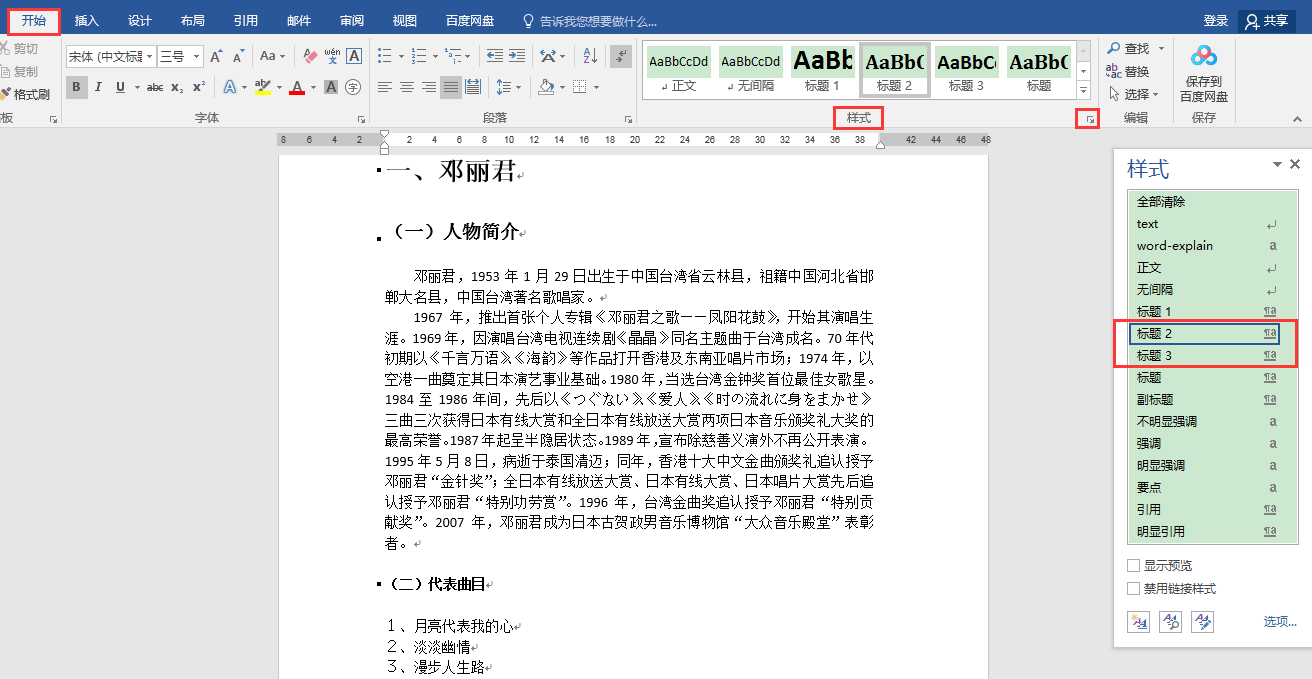
Task: Open 选项... link in Styles pane
Action: click(x=1280, y=621)
